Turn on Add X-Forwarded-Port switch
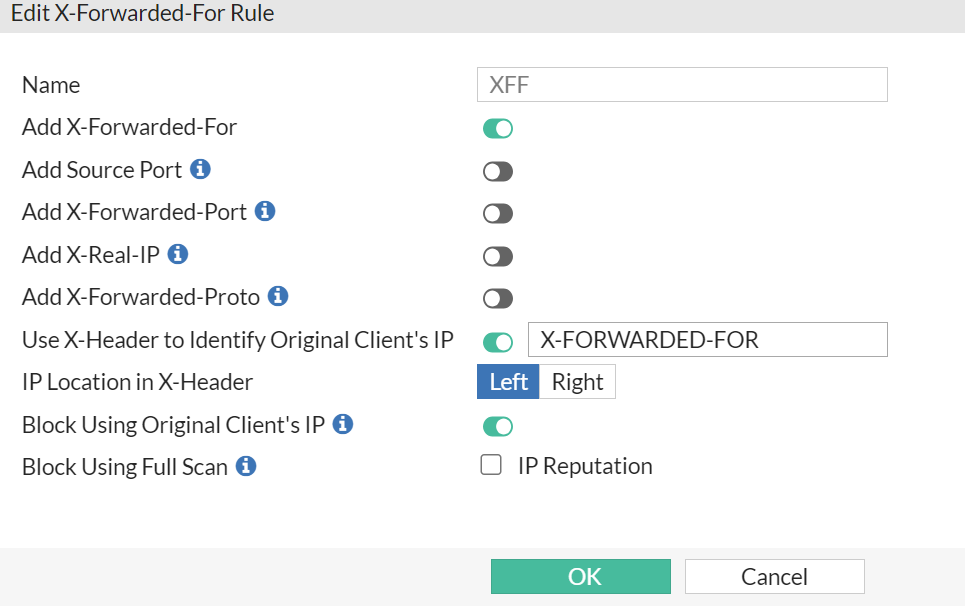965x616 pixels. (498, 213)
